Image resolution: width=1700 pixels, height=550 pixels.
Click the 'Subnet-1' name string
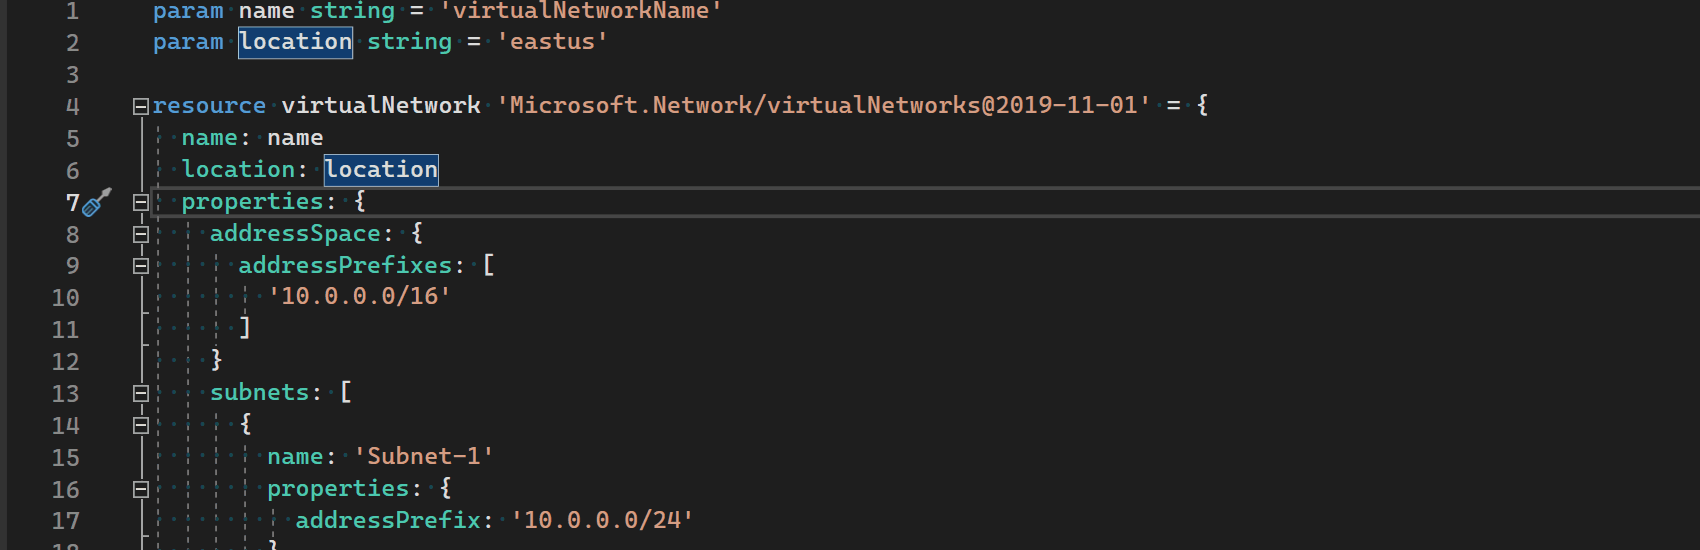tap(424, 456)
